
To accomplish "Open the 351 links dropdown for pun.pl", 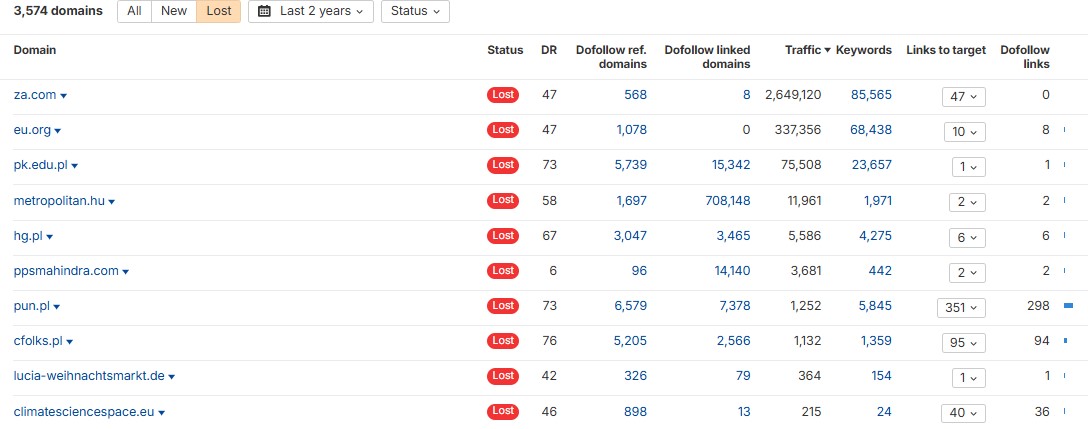I will pyautogui.click(x=961, y=308).
